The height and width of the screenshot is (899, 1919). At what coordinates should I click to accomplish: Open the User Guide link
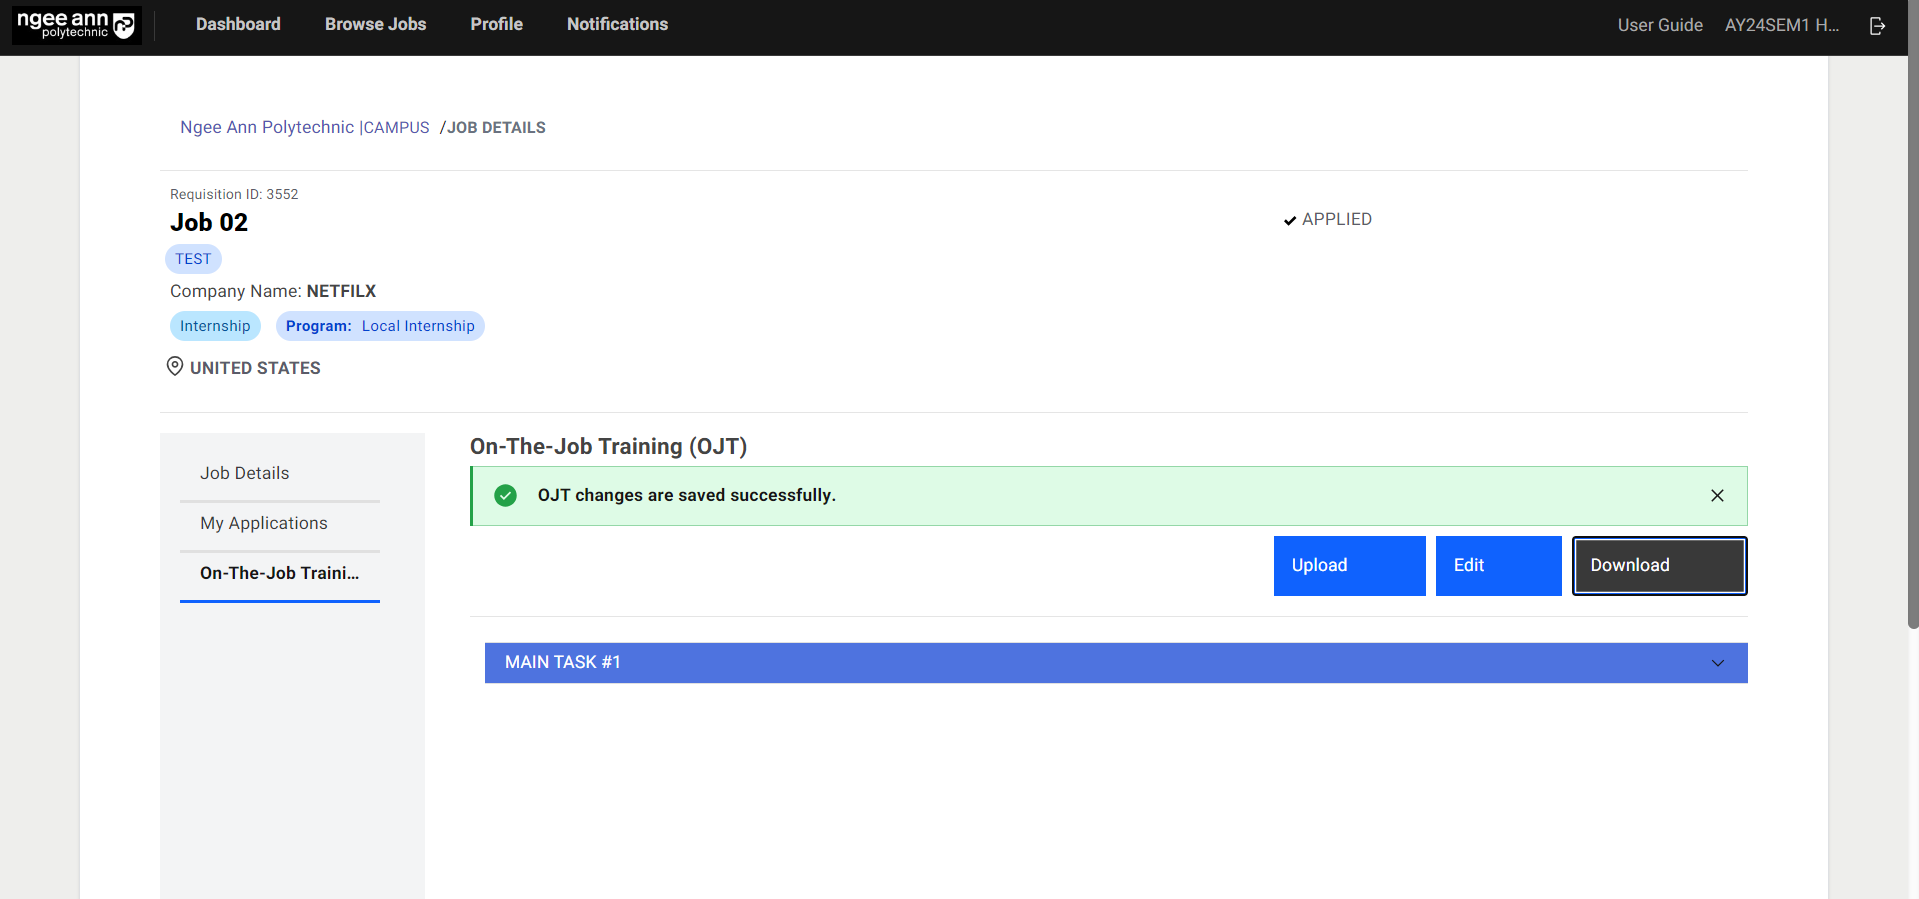1659,26
